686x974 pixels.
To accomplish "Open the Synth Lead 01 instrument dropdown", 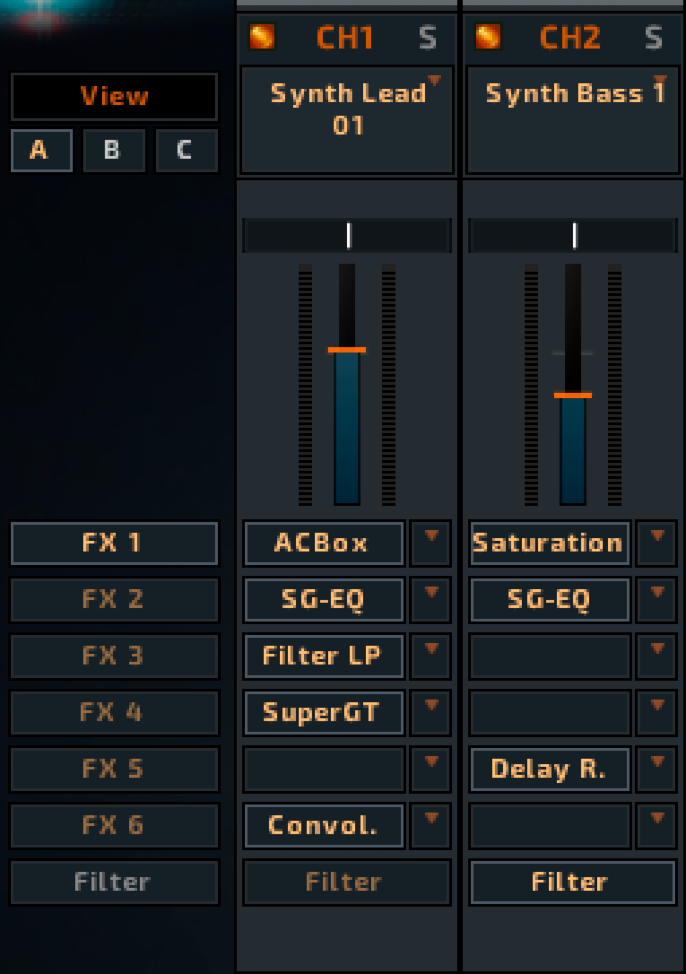I will point(434,81).
